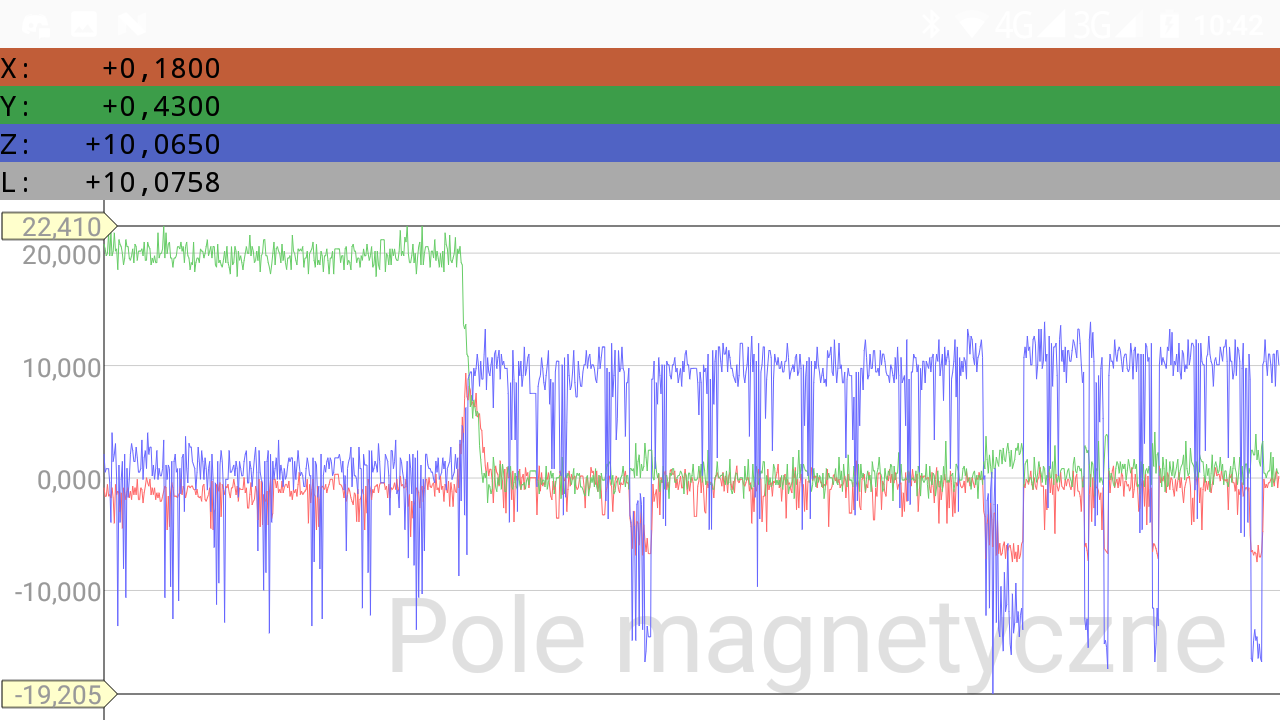Screen dimensions: 1280x720
Task: Select the -19,205 lower limit marker
Action: pyautogui.click(x=59, y=694)
